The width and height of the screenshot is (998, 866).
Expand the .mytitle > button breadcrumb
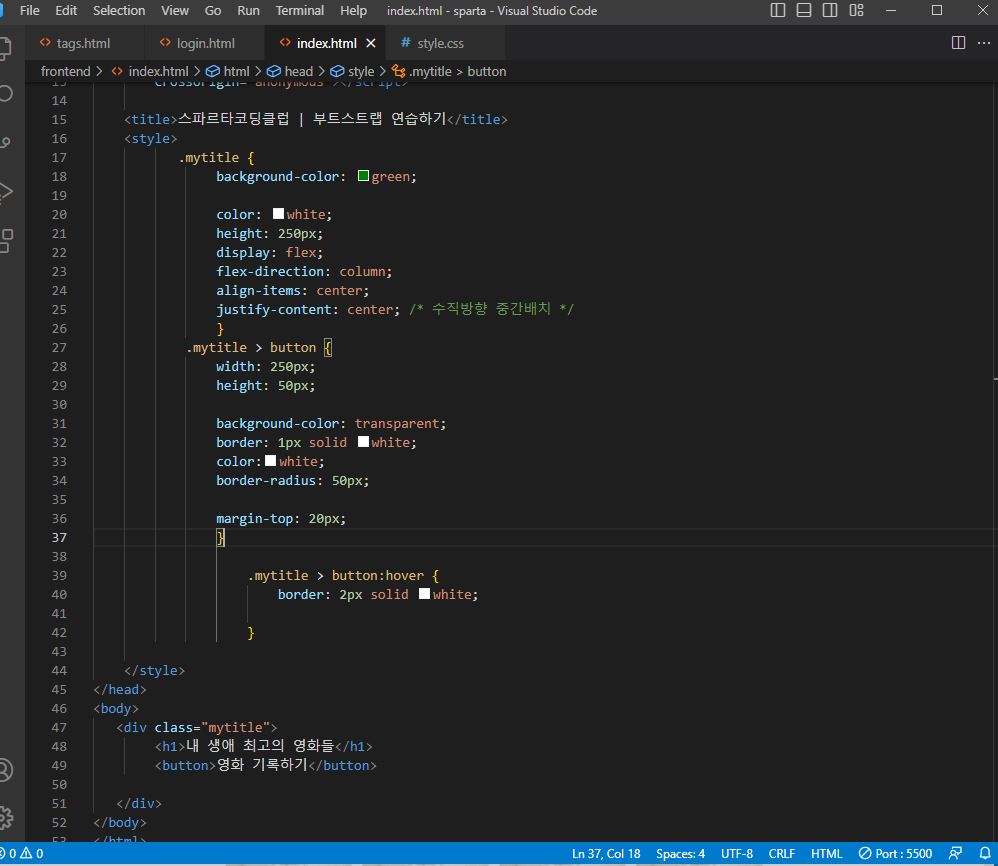click(449, 71)
